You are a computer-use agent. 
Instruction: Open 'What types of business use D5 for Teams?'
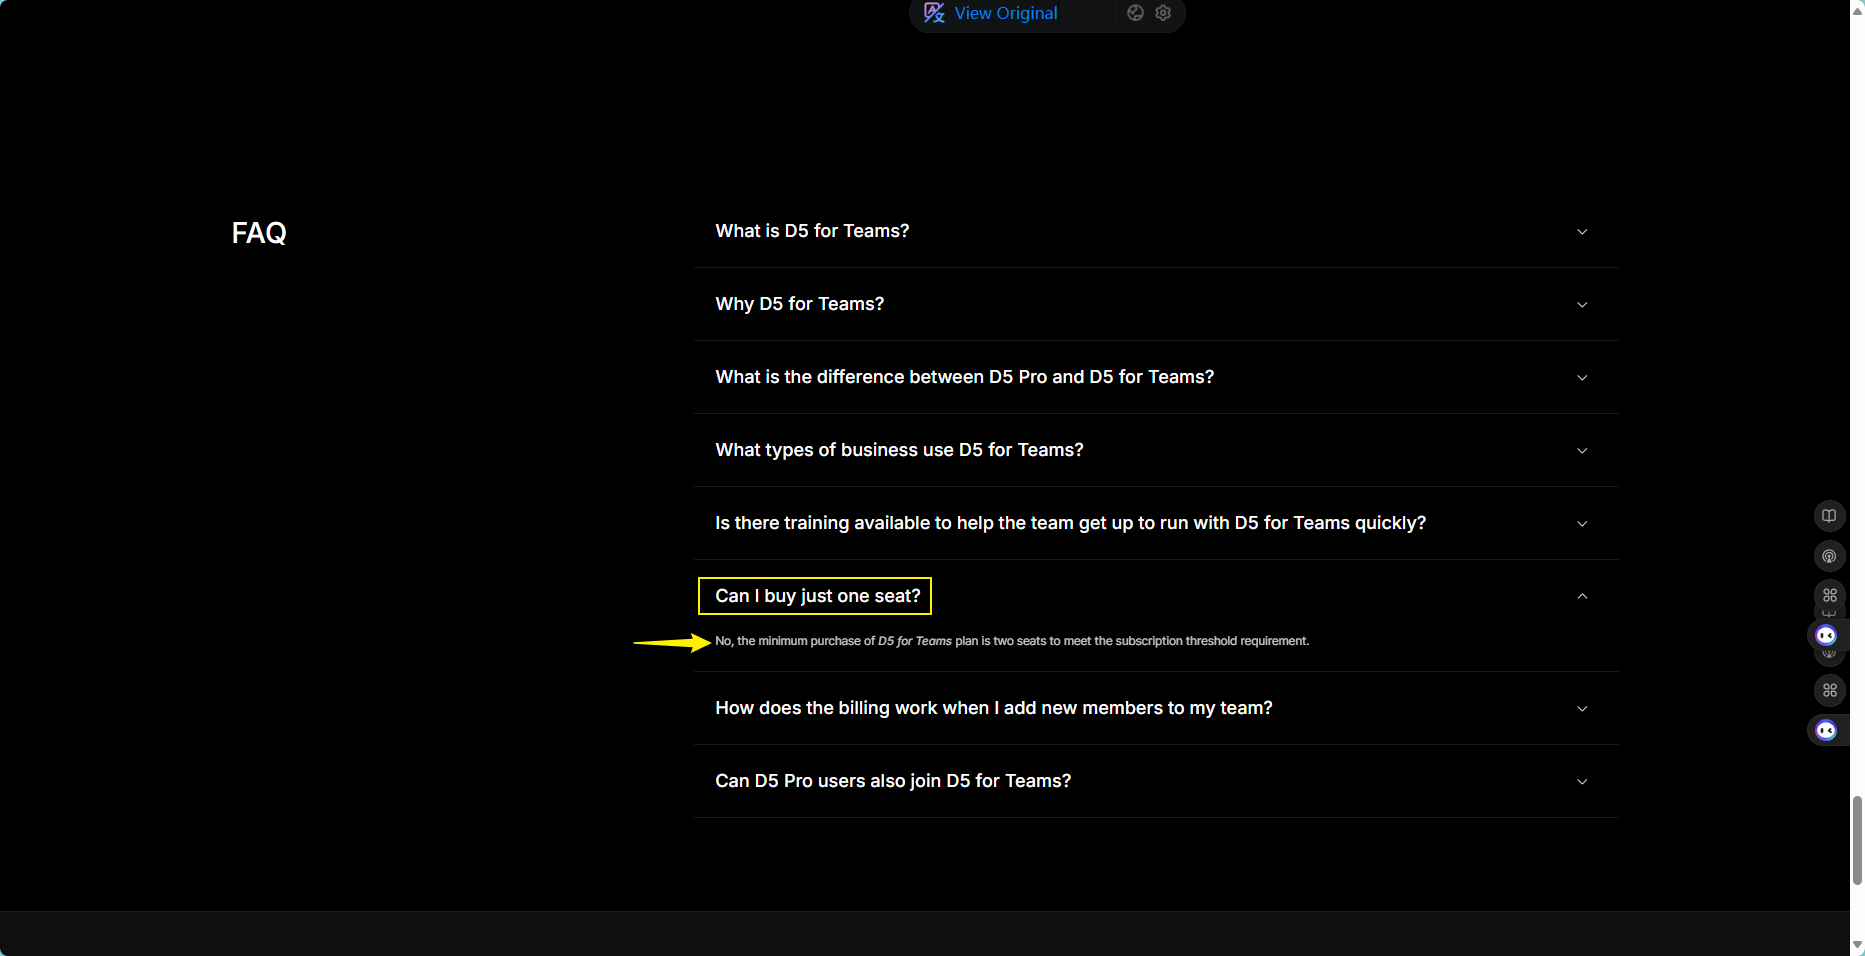coord(899,450)
